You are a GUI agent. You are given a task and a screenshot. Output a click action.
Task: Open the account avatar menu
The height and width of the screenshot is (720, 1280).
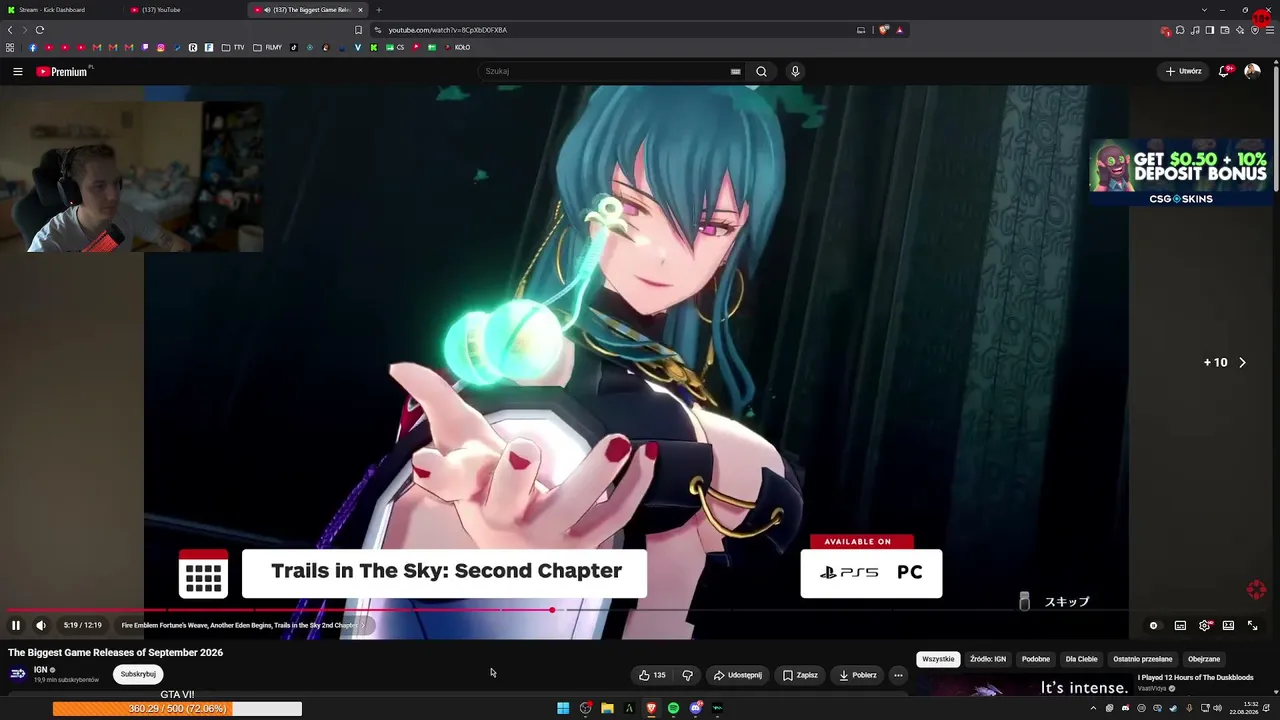(x=1252, y=71)
